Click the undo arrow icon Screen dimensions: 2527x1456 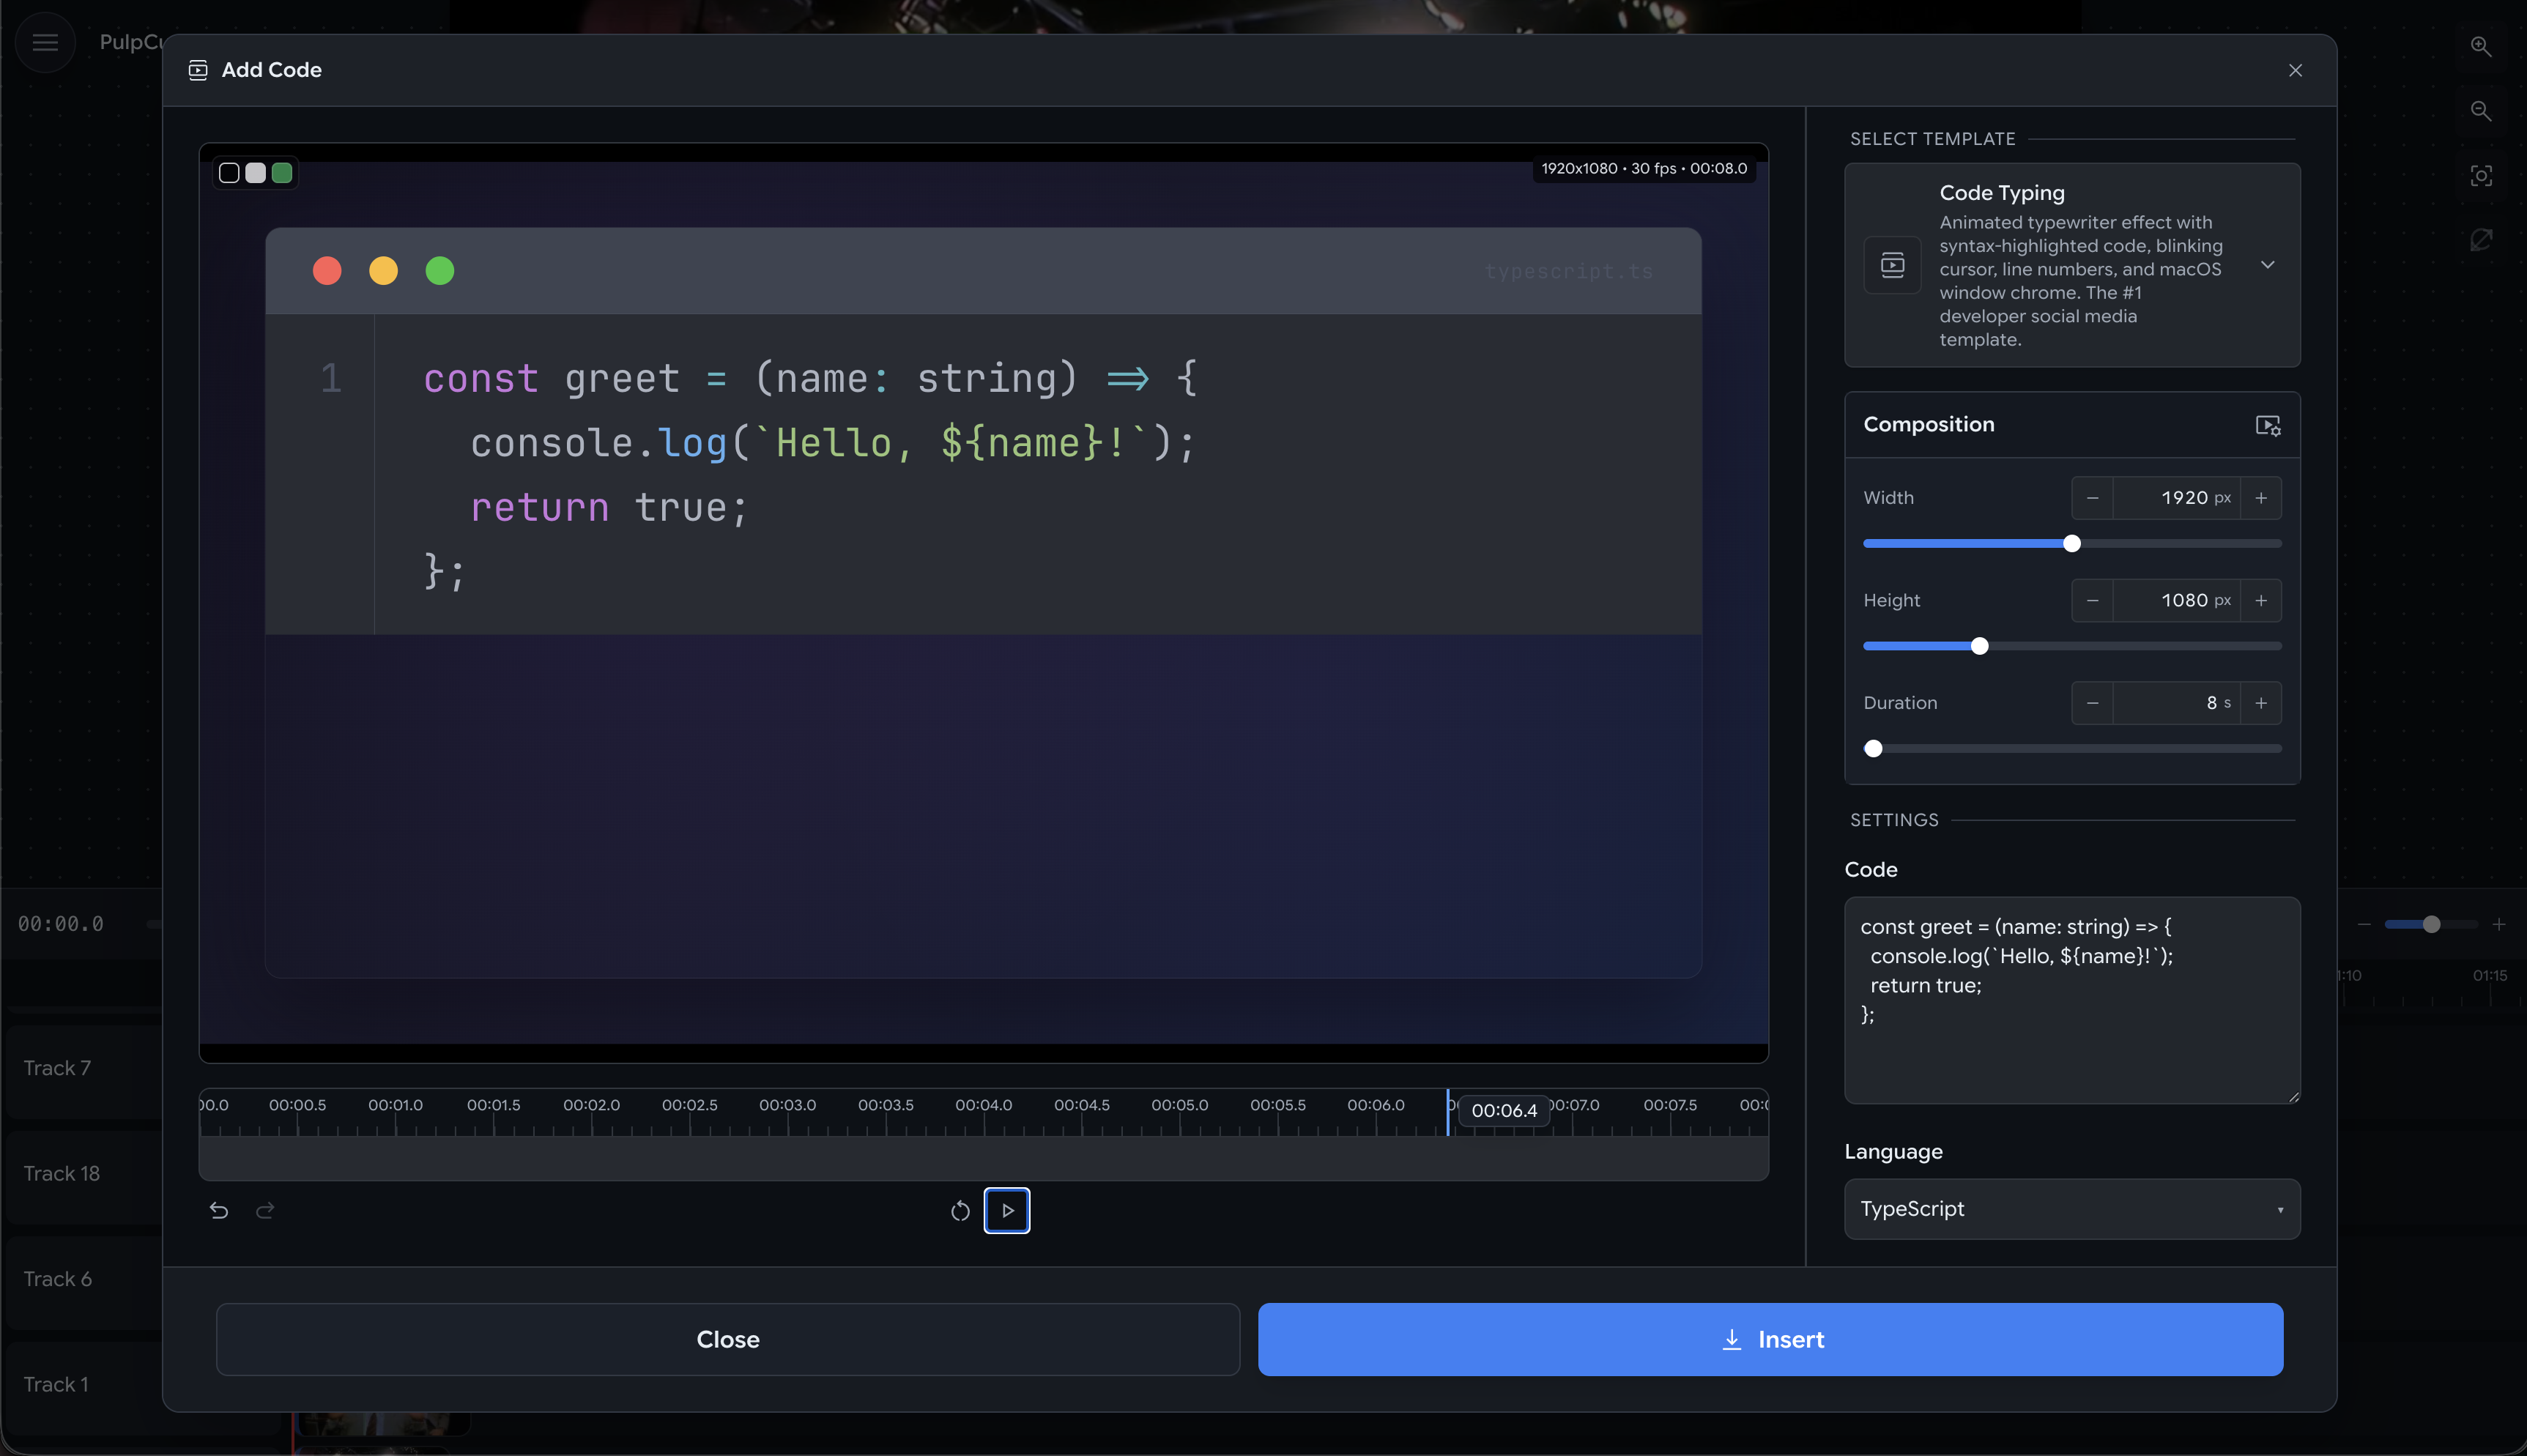219,1211
